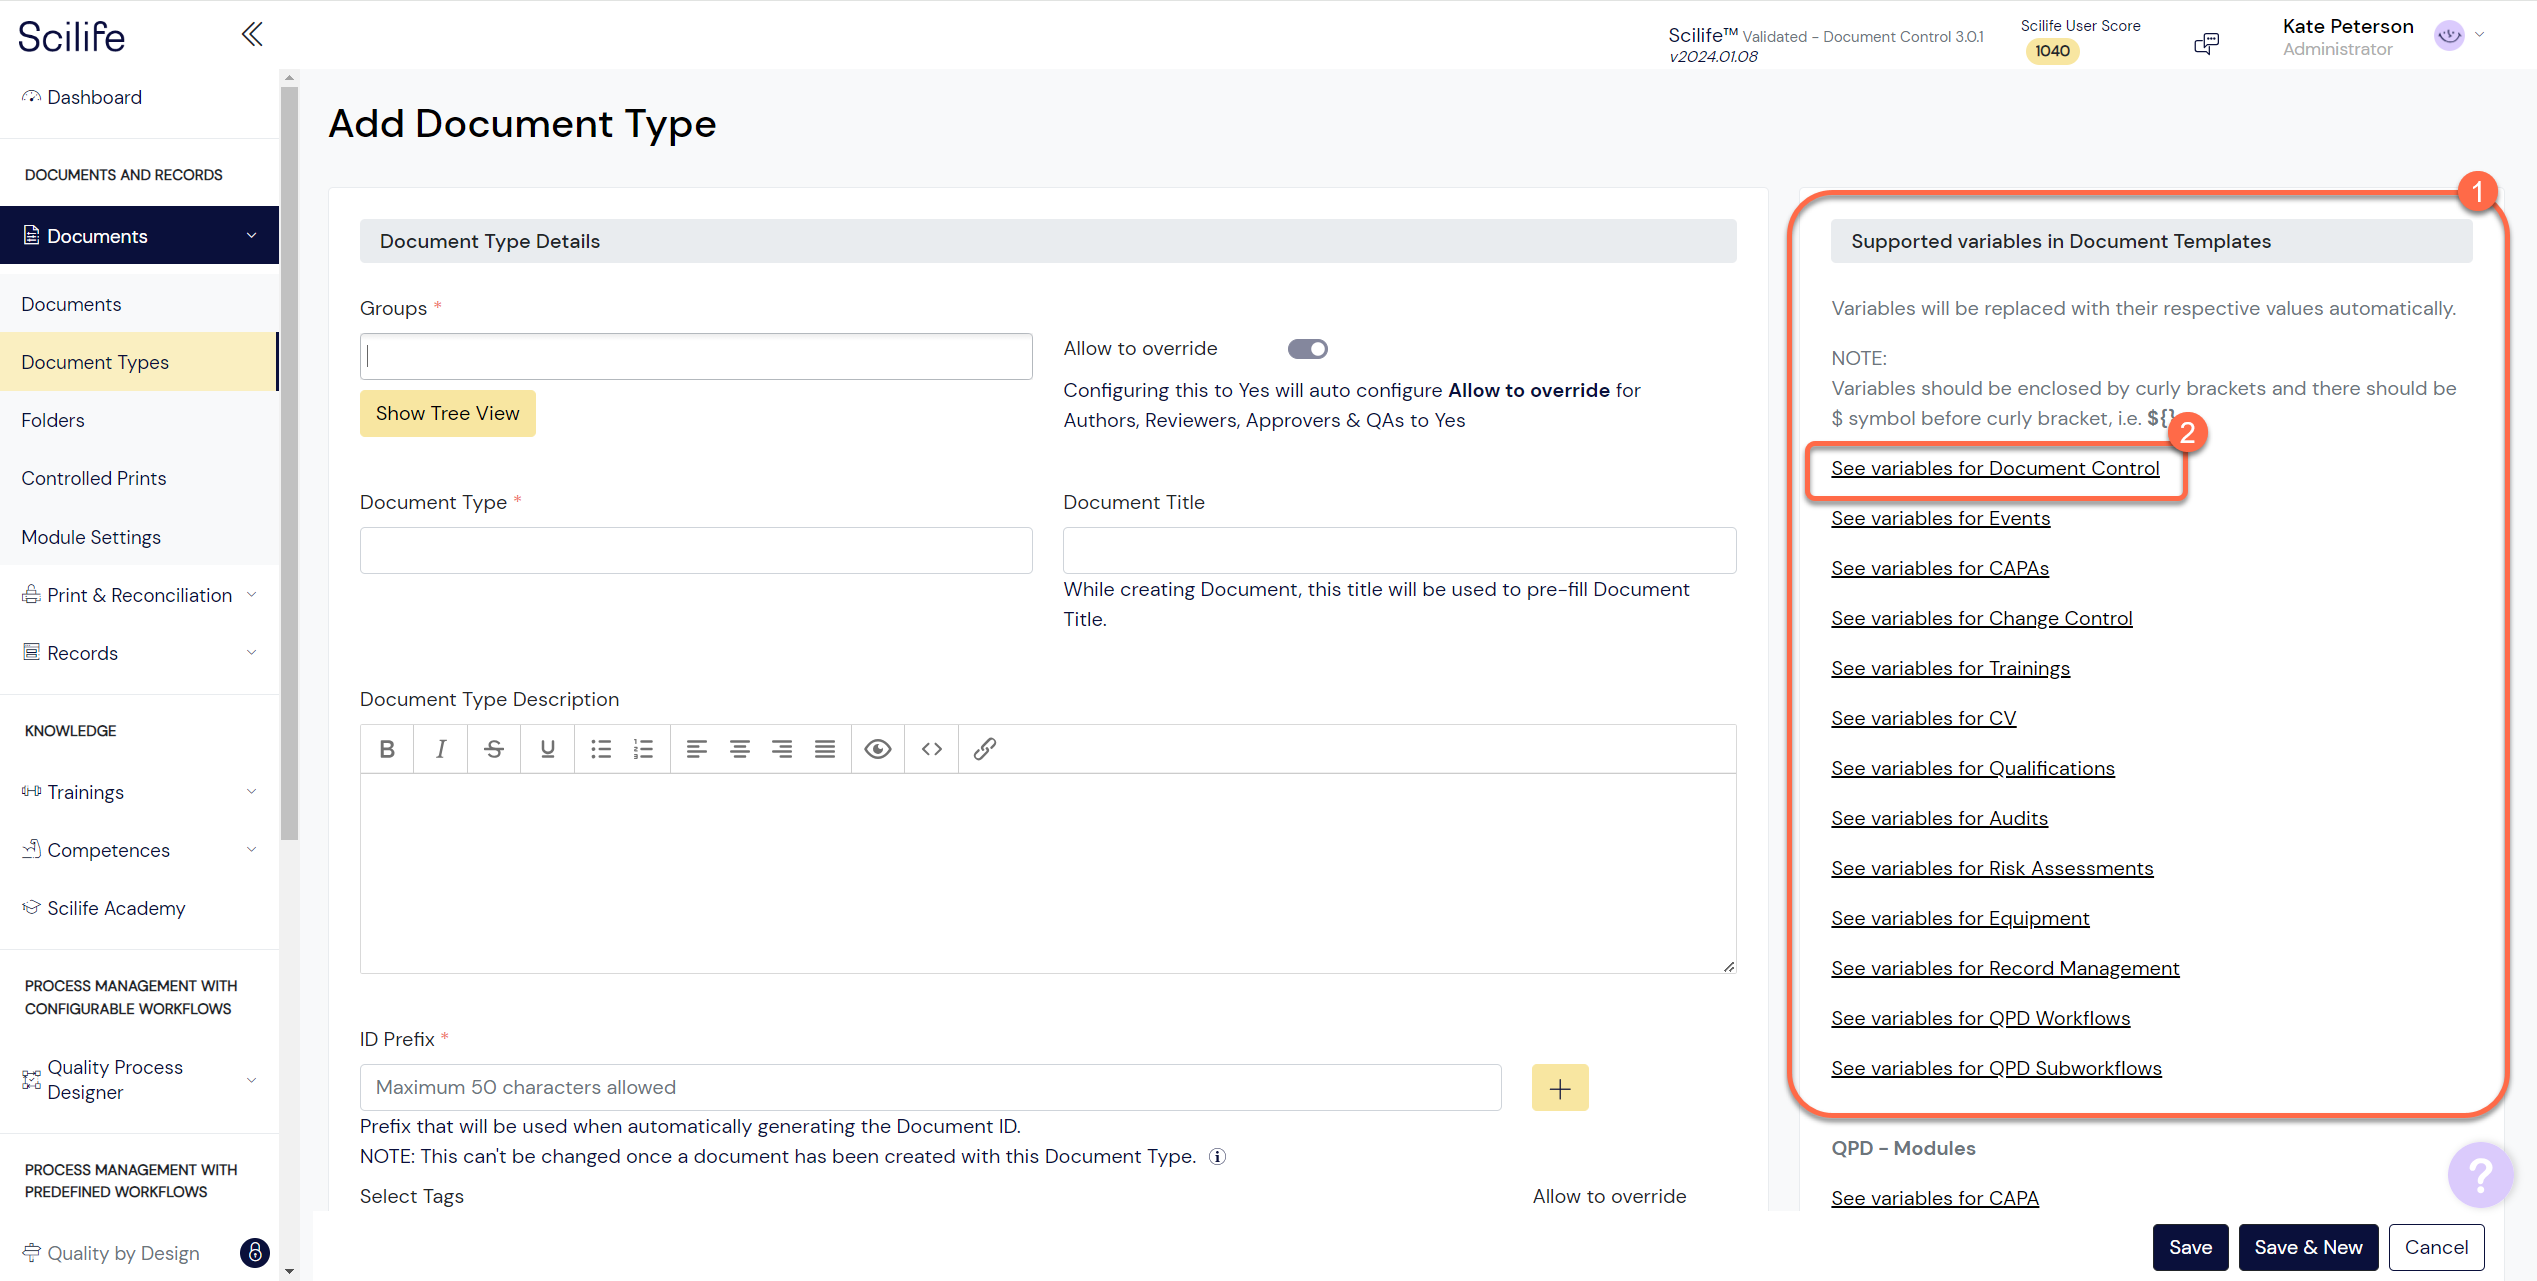Toggle the Allow to override switch
Viewport: 2537px width, 1281px height.
point(1307,349)
